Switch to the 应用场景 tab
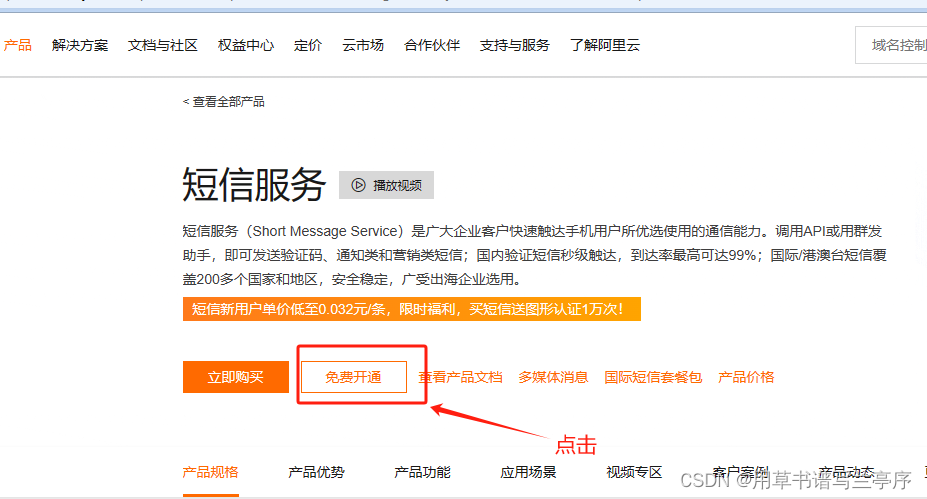This screenshot has width=927, height=499. click(528, 472)
